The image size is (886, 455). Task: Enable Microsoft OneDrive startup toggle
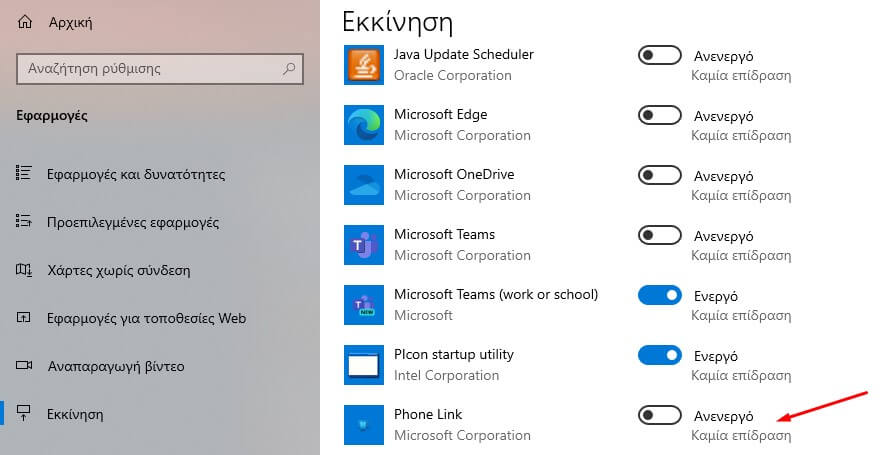pos(659,176)
